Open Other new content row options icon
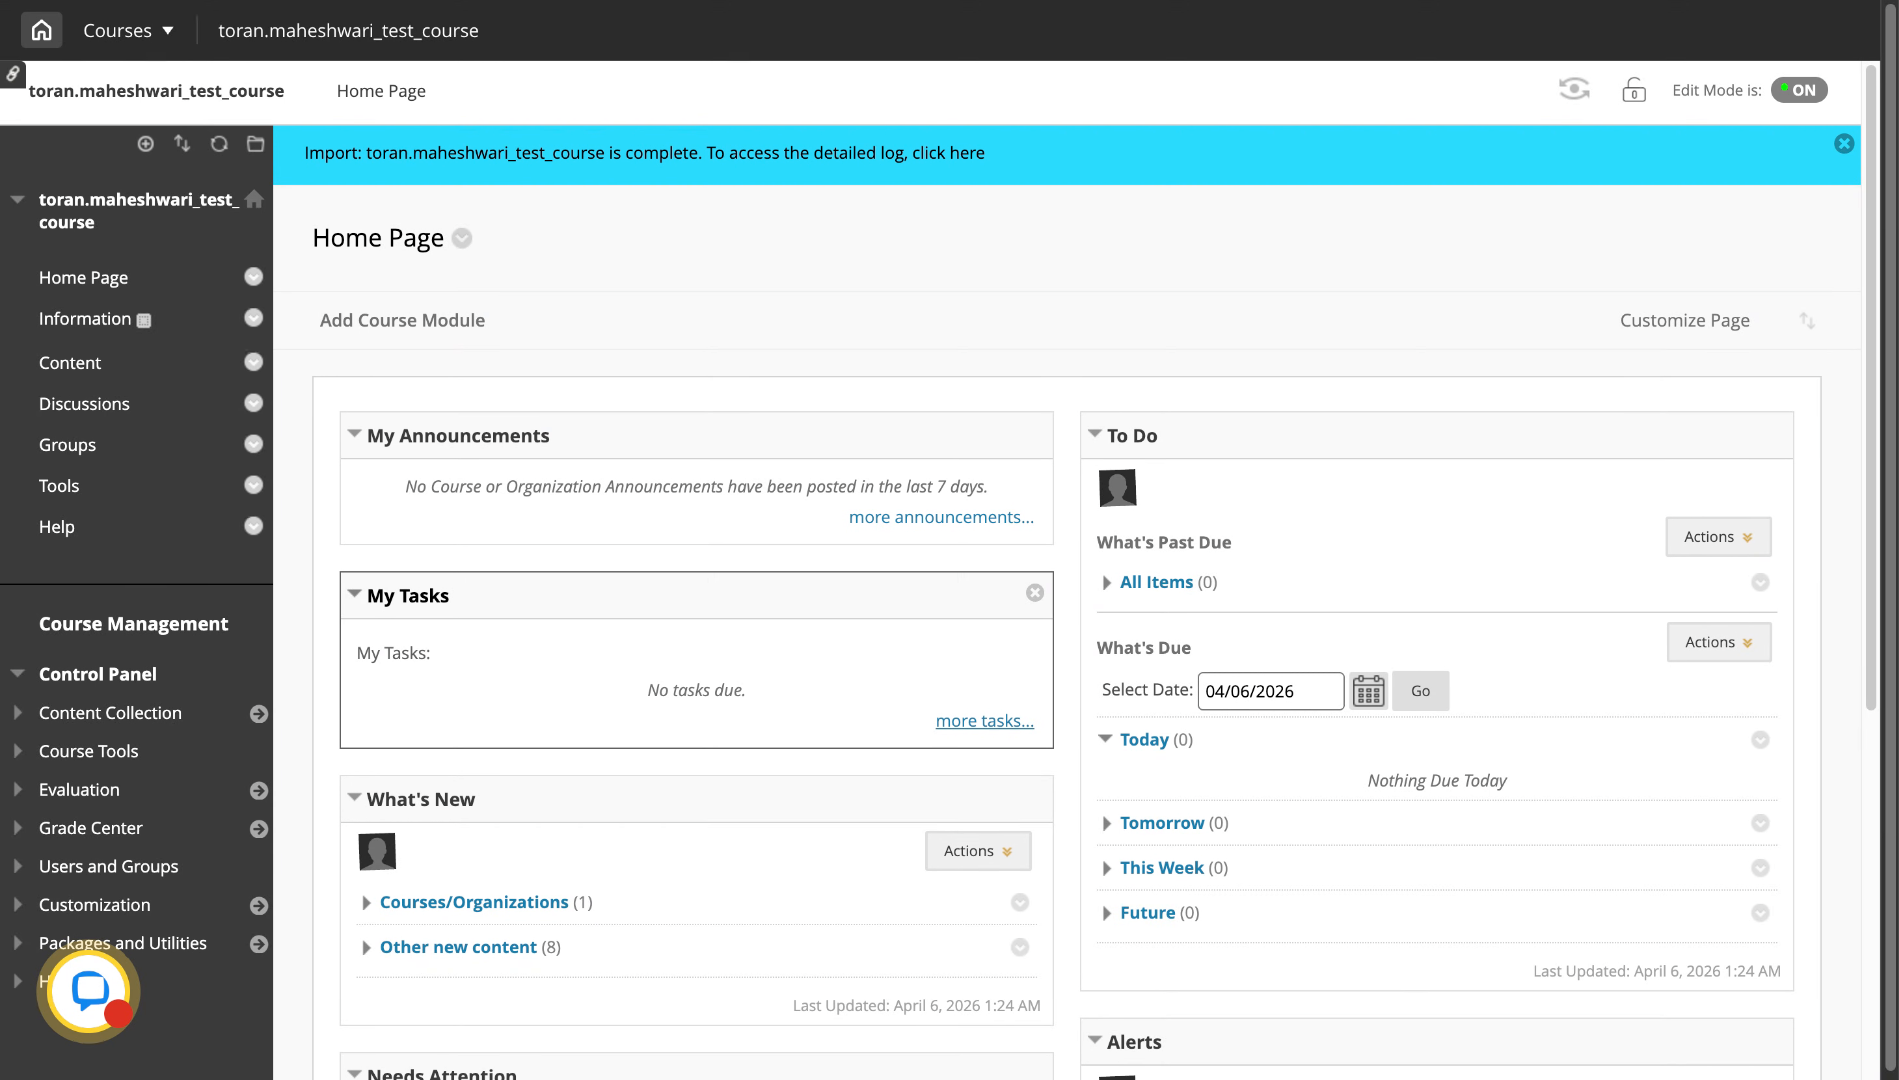This screenshot has width=1899, height=1080. pos(1020,947)
